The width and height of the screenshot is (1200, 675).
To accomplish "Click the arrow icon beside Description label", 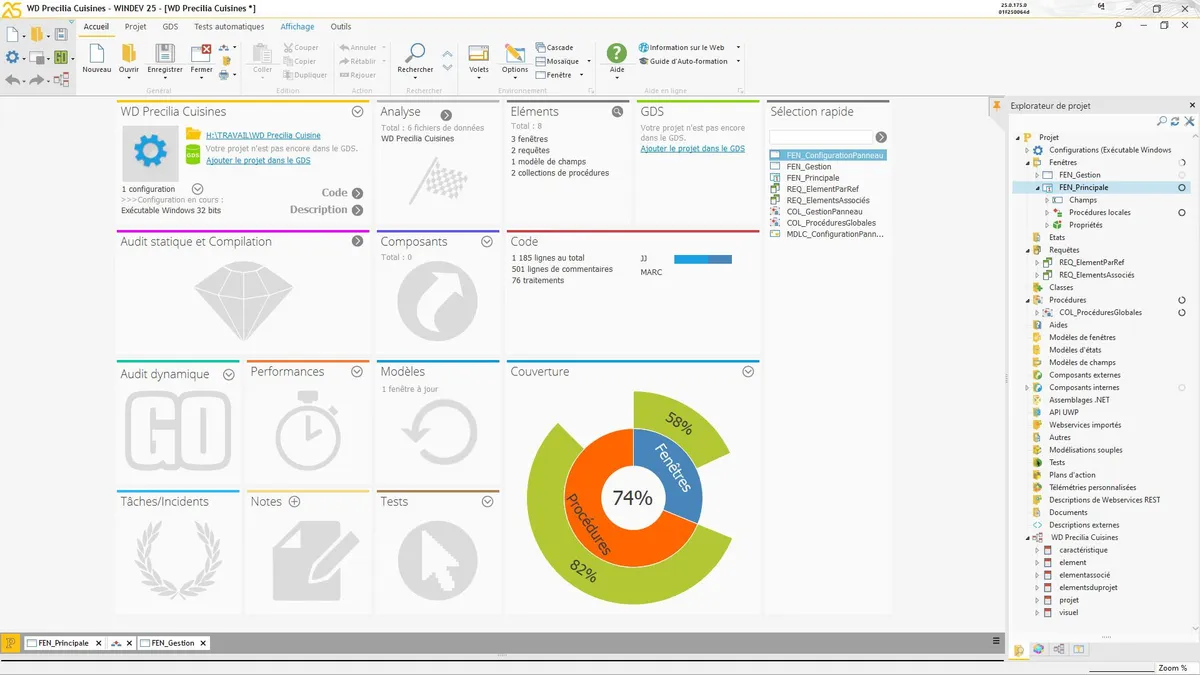I will click(357, 210).
